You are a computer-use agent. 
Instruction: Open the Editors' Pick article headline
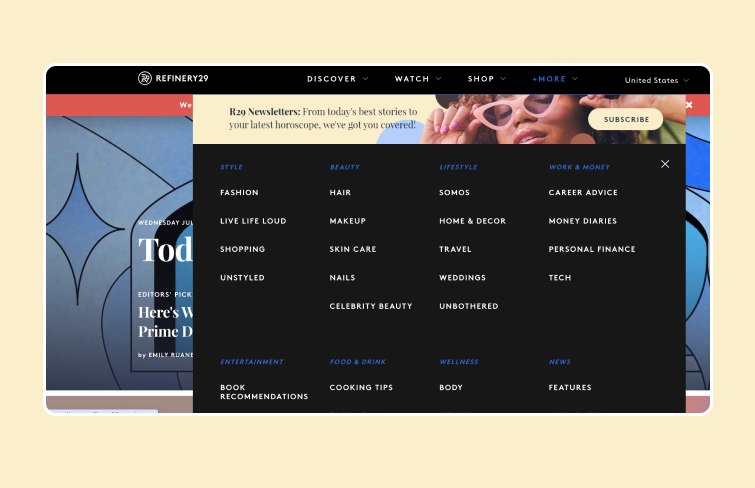165,322
